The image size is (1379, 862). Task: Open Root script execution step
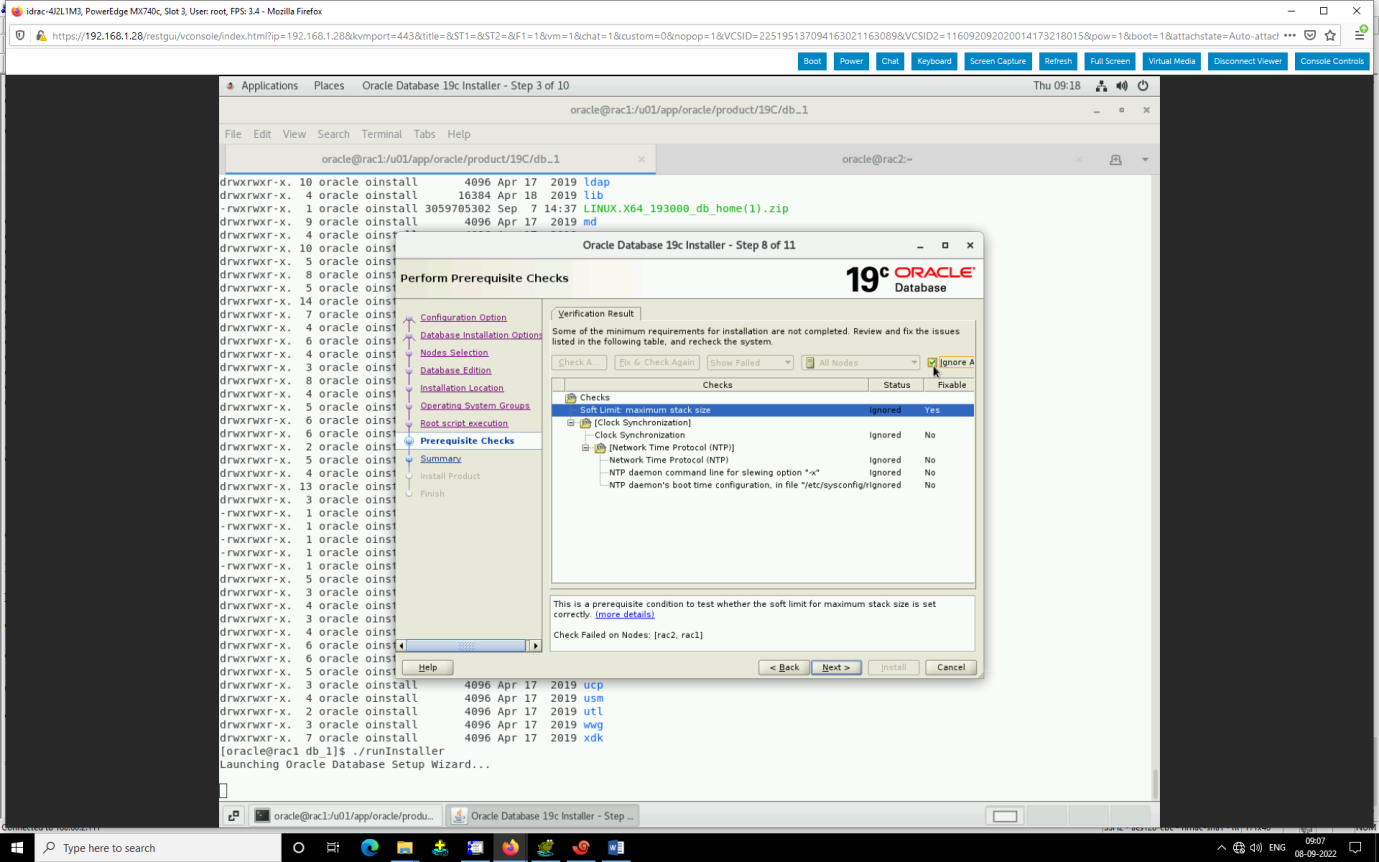coord(464,423)
